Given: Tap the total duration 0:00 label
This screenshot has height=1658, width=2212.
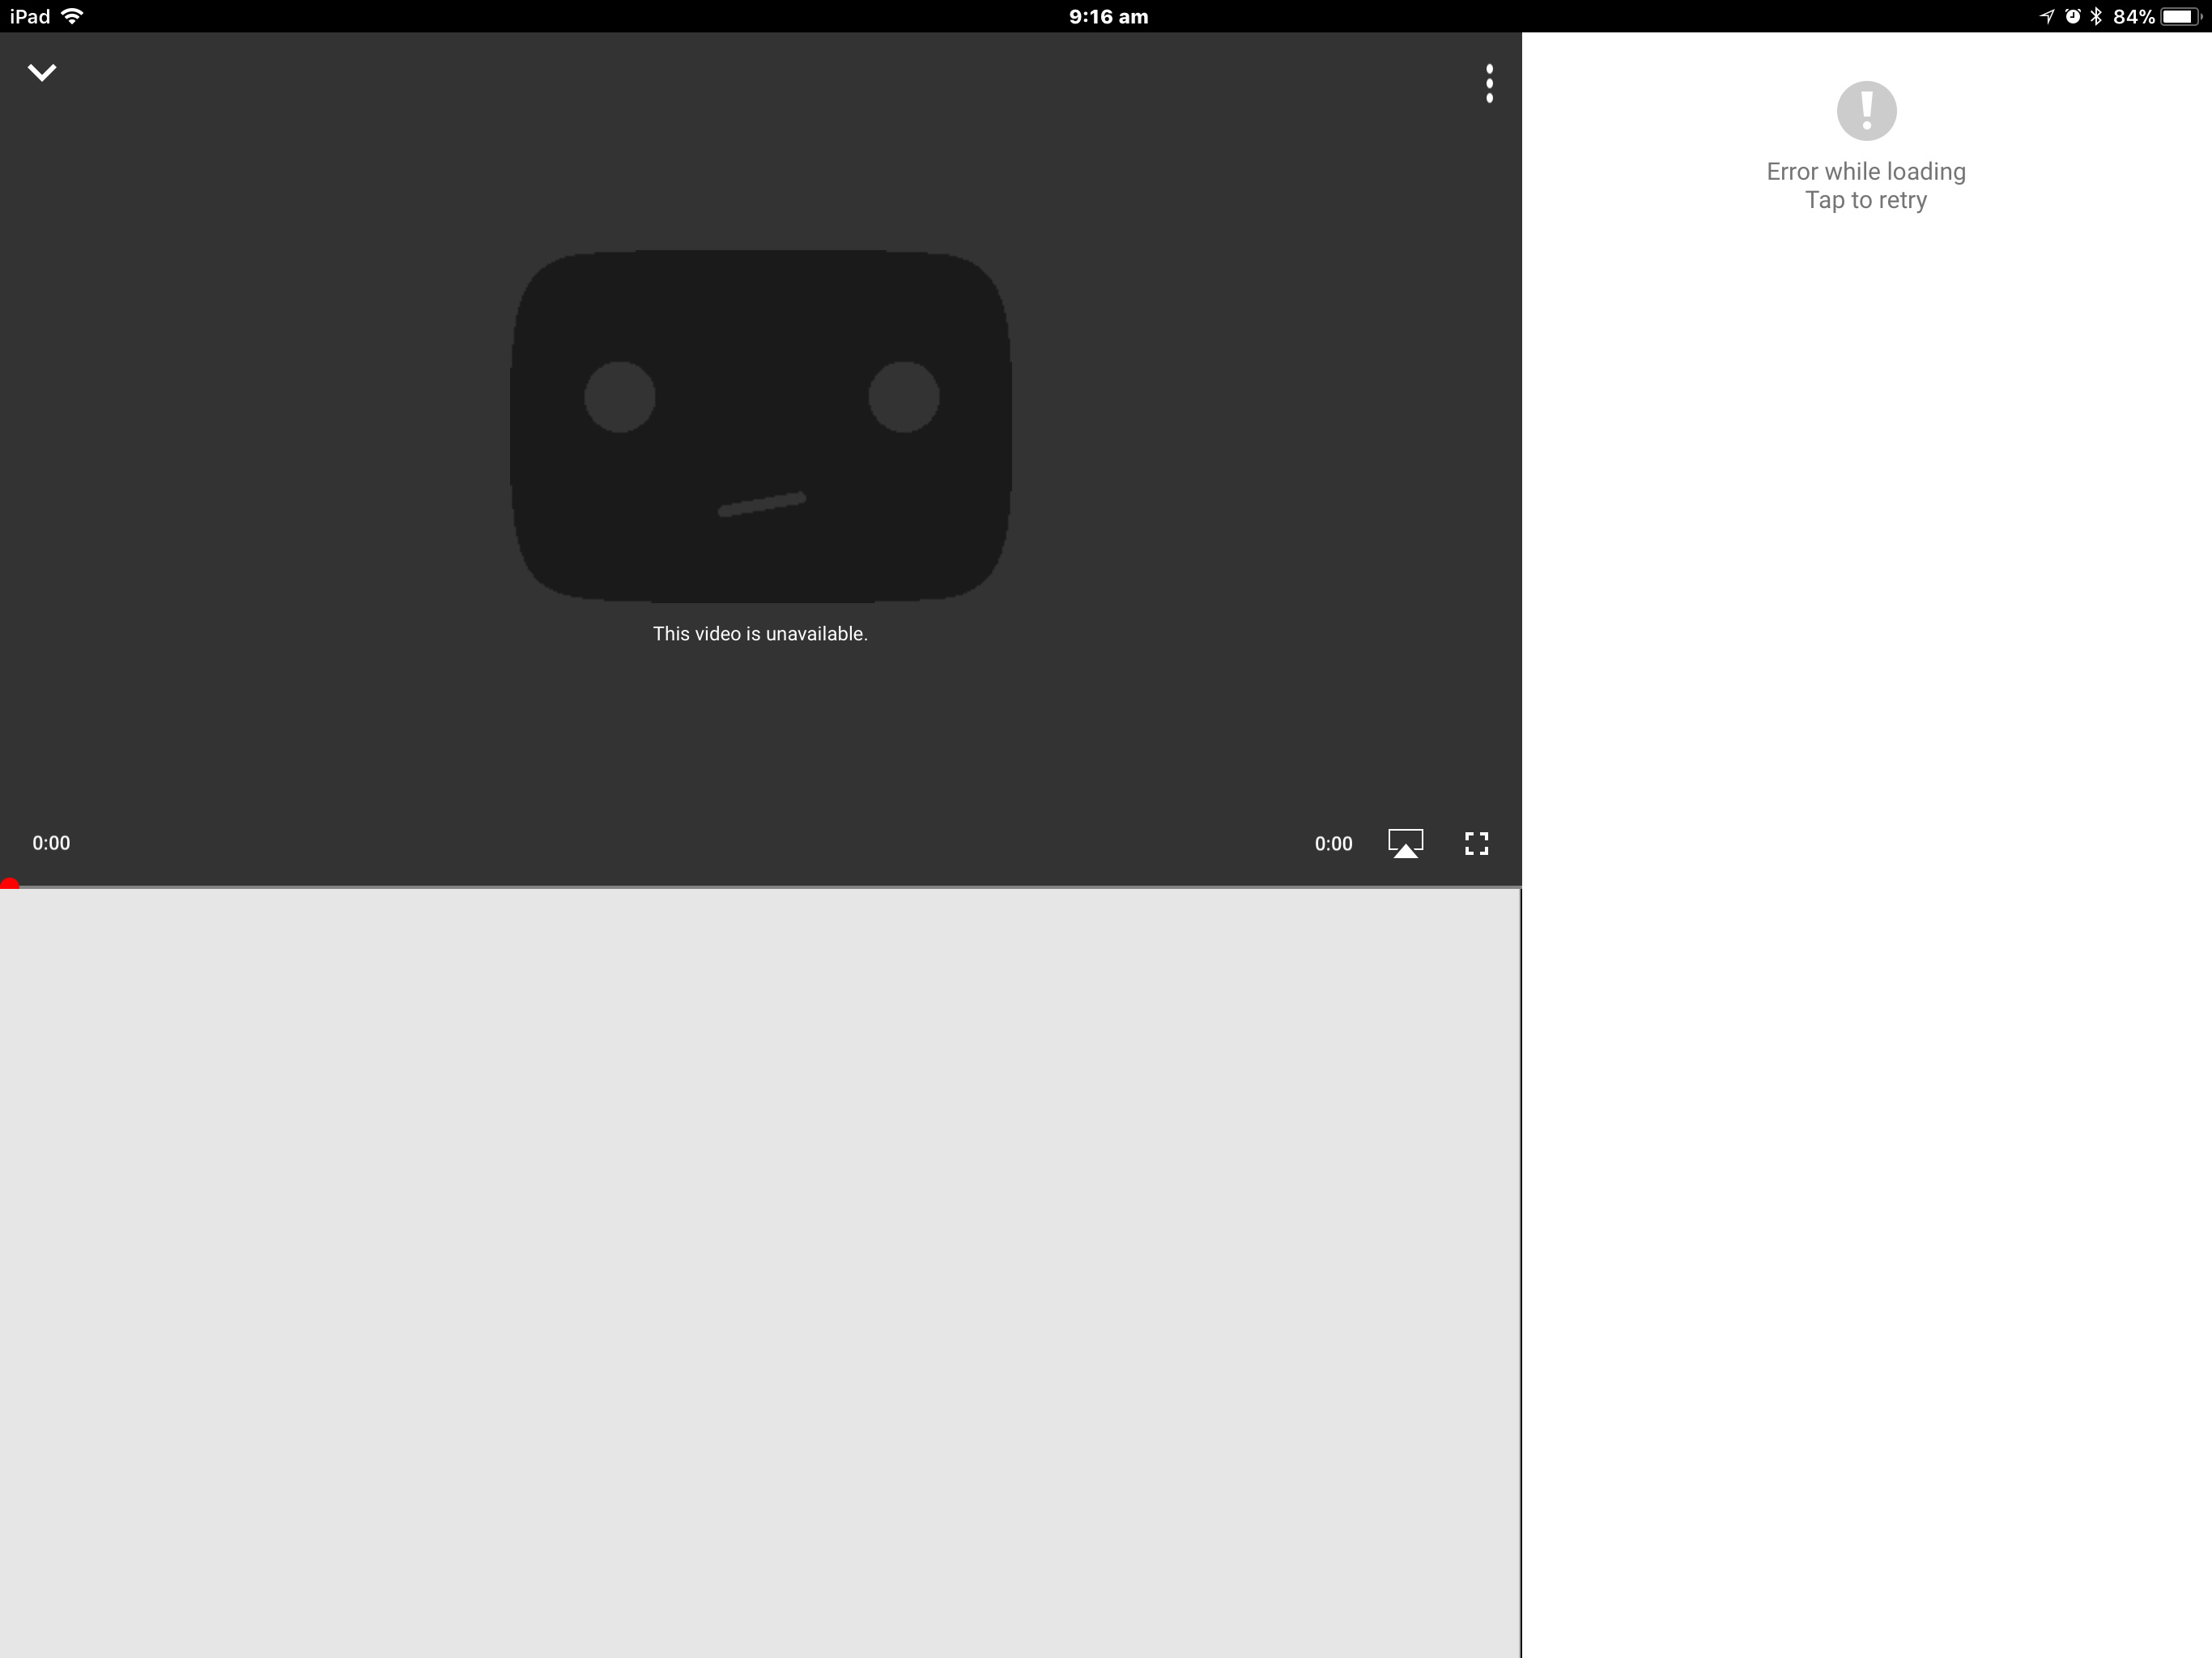Looking at the screenshot, I should coord(1333,844).
